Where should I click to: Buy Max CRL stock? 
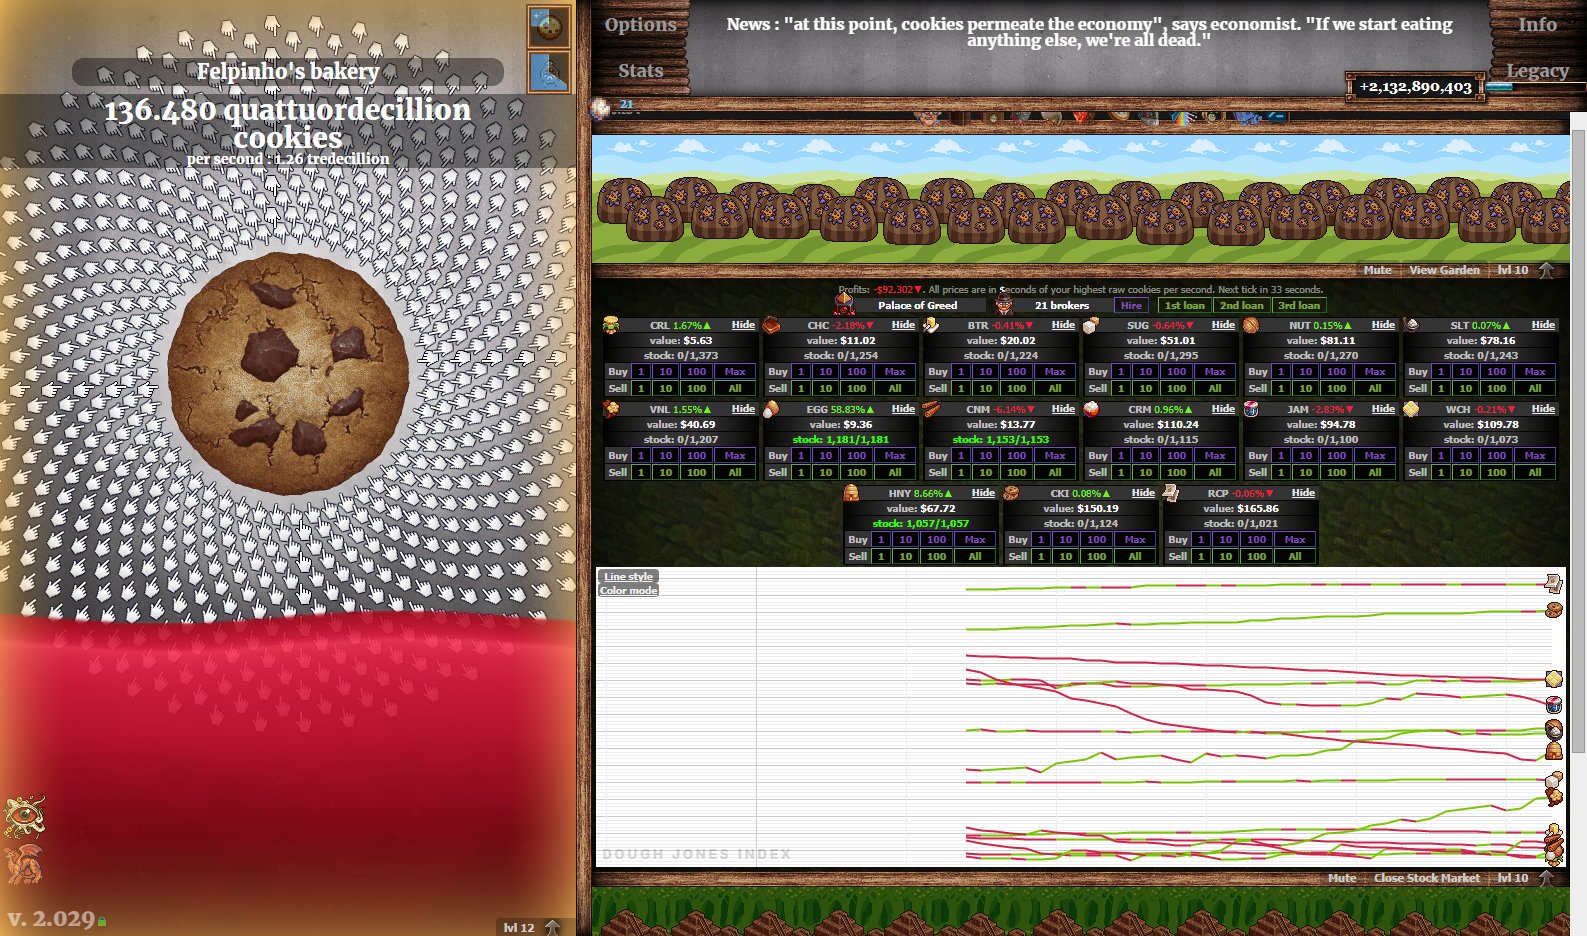coord(735,371)
